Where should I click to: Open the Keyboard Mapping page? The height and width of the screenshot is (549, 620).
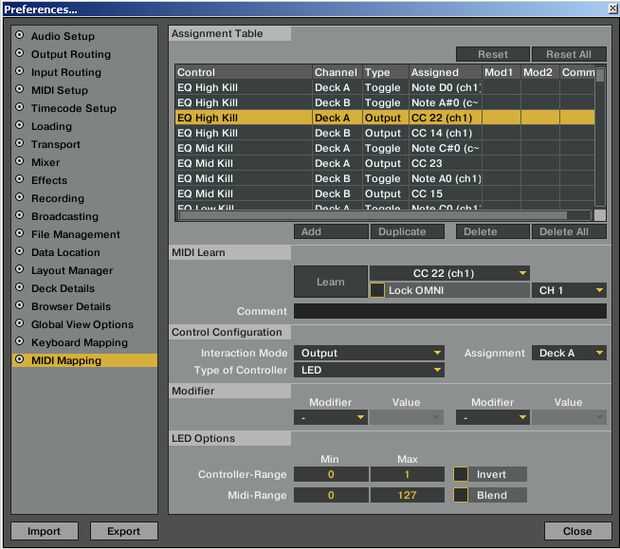pyautogui.click(x=79, y=343)
